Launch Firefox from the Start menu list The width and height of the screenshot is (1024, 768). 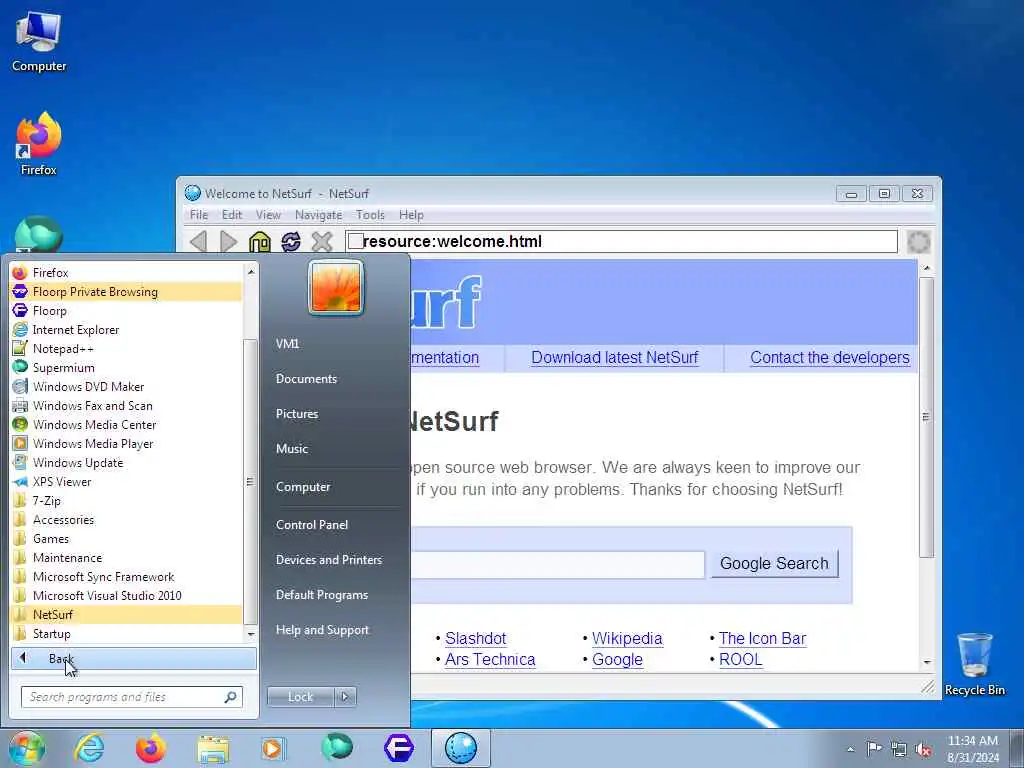126,272
